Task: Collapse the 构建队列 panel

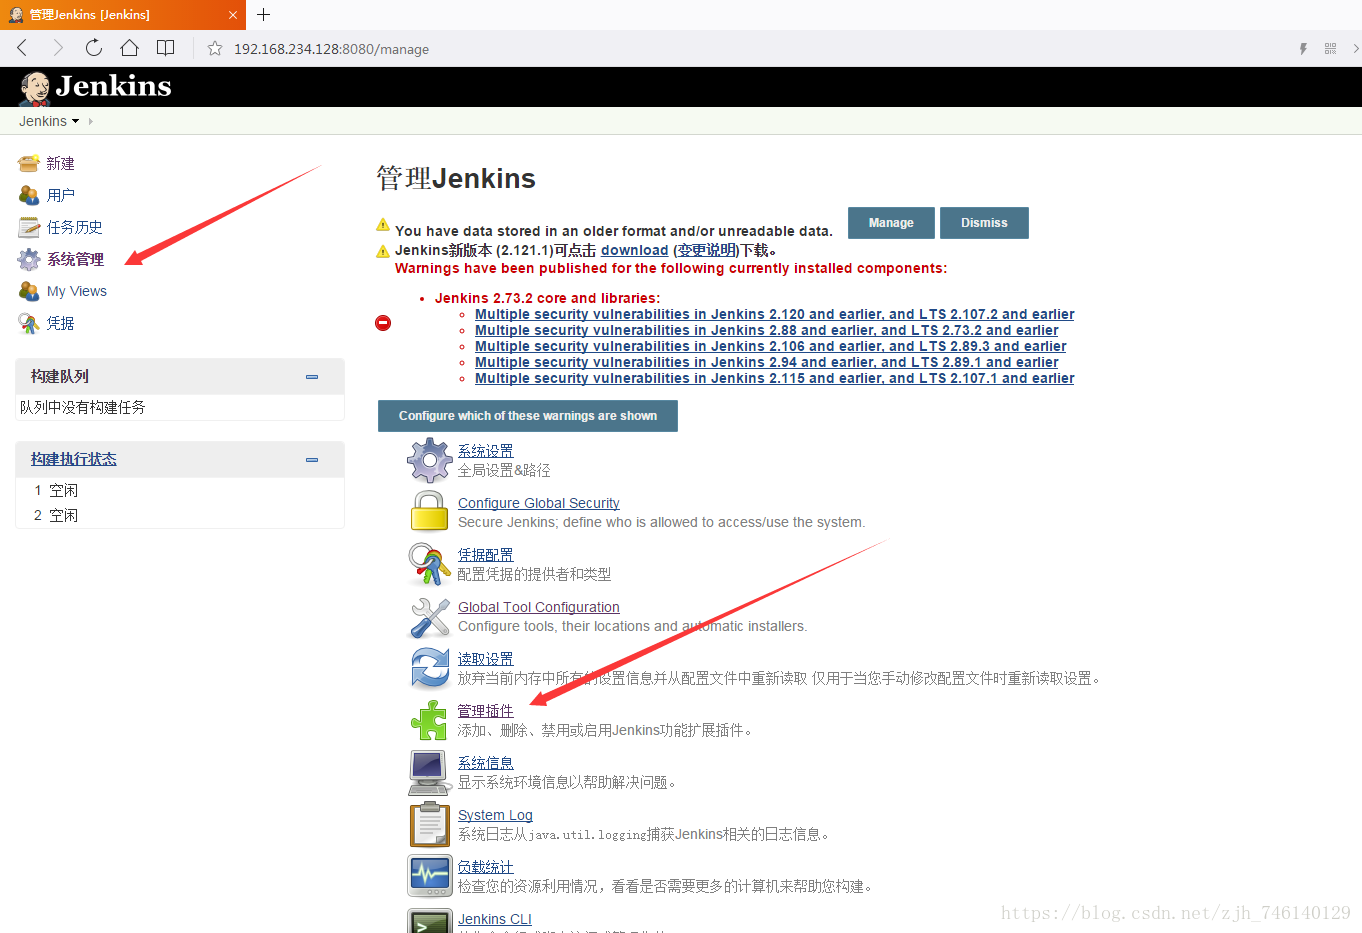Action: click(312, 377)
